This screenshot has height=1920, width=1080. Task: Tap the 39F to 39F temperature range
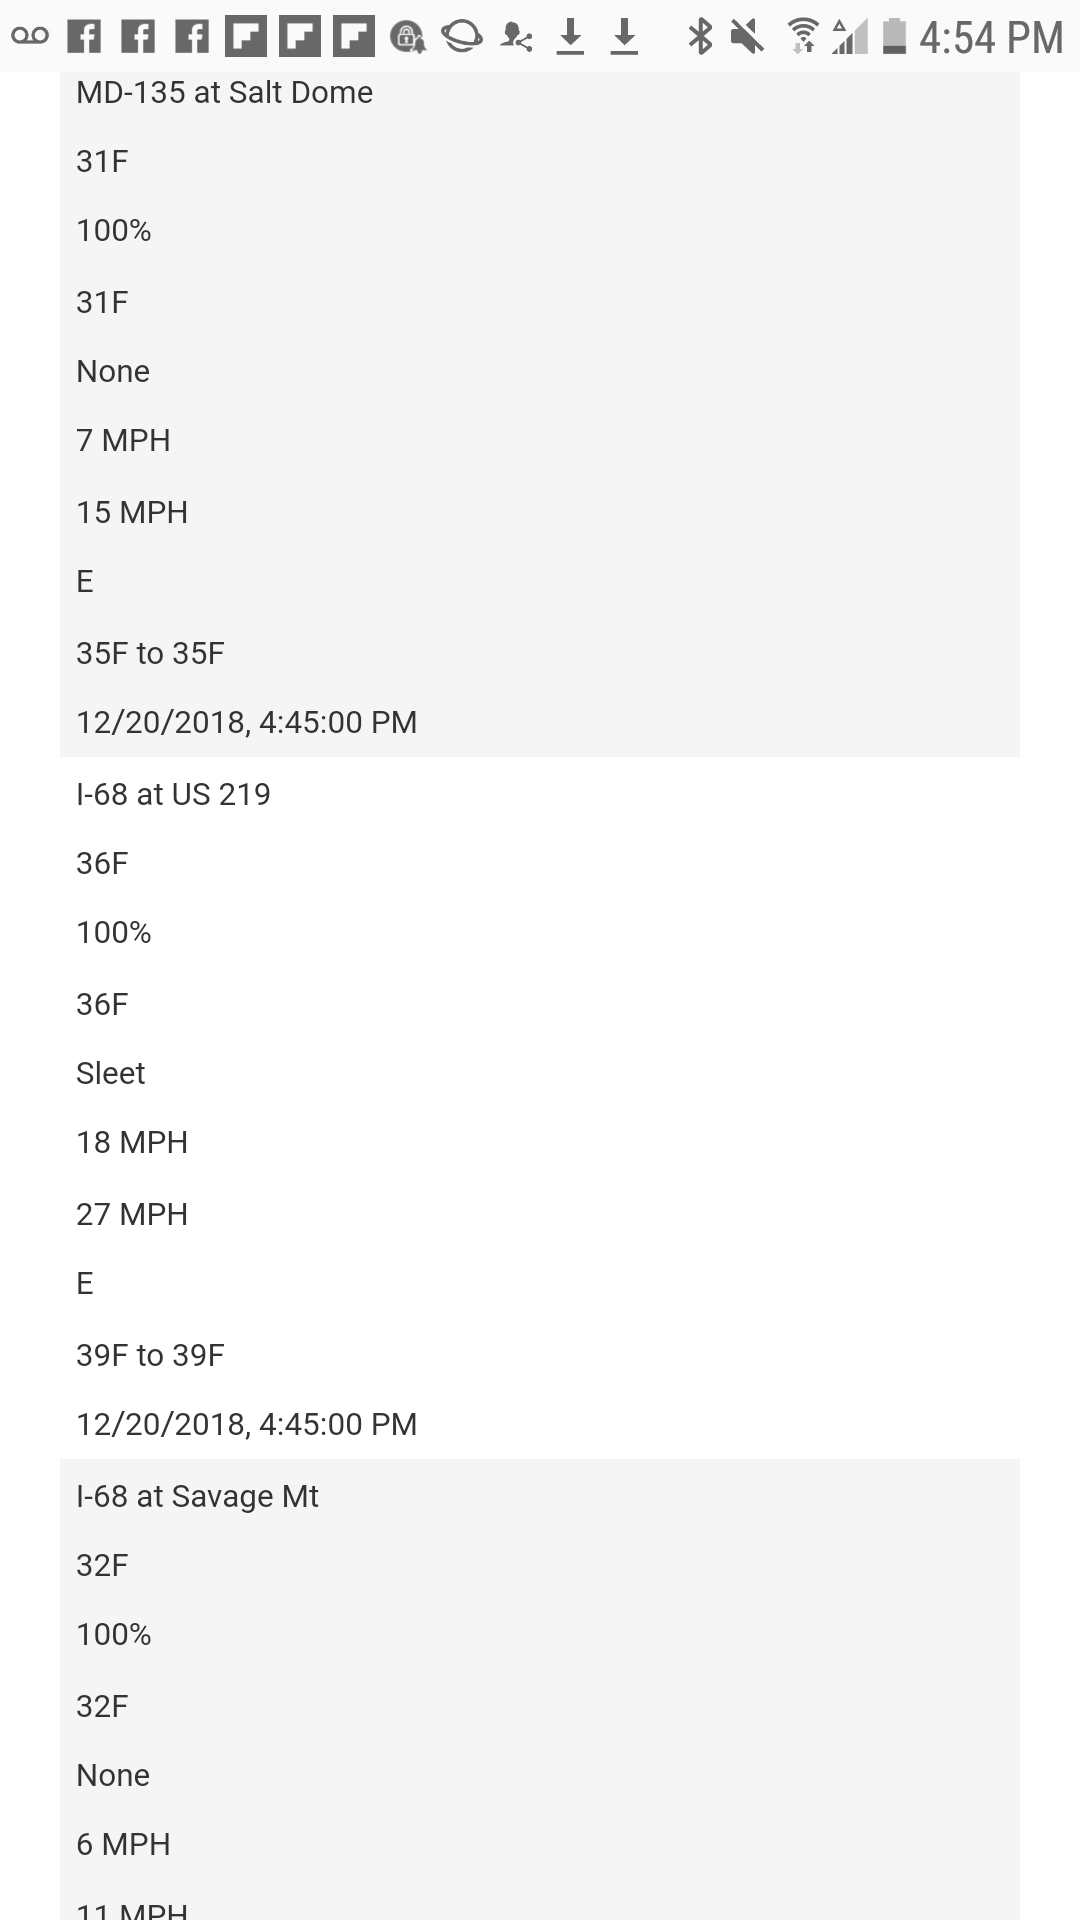pyautogui.click(x=150, y=1356)
